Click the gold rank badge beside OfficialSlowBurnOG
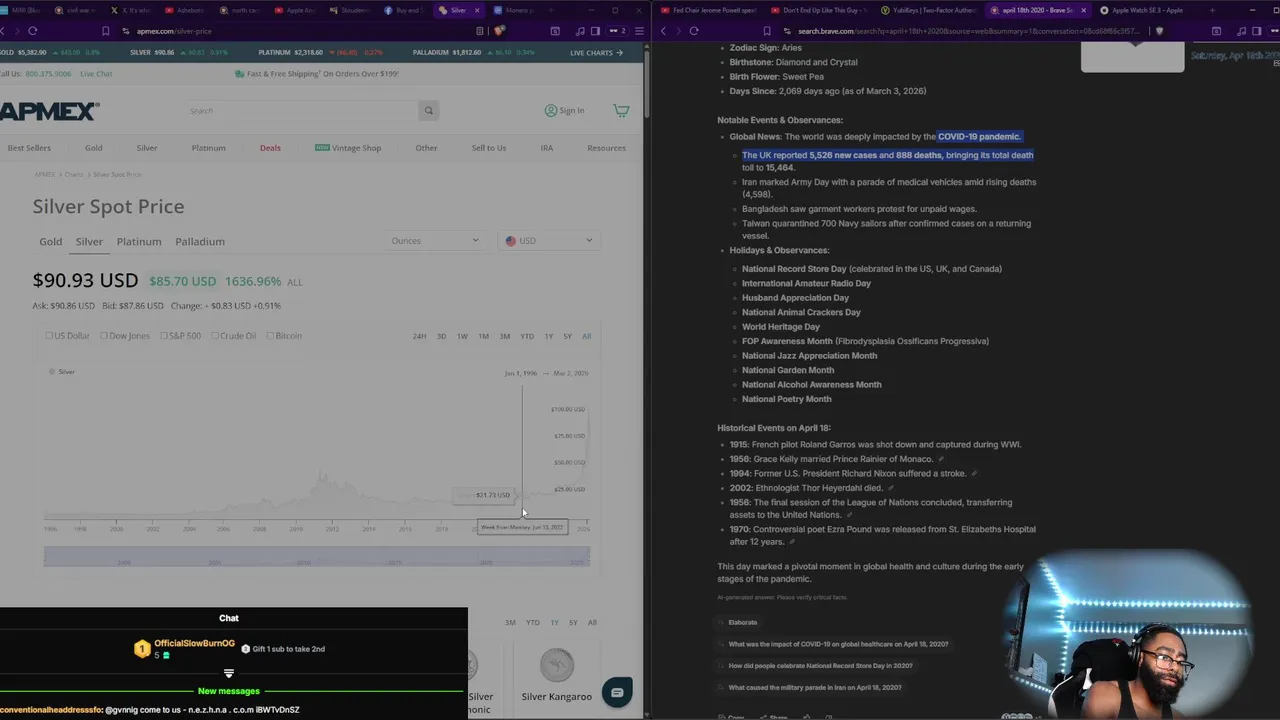 pos(142,649)
